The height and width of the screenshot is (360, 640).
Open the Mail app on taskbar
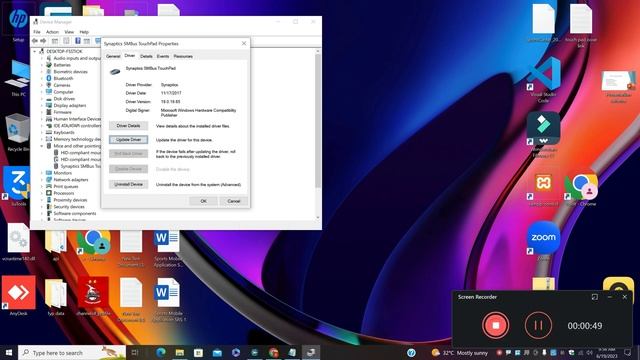pyautogui.click(x=217, y=352)
